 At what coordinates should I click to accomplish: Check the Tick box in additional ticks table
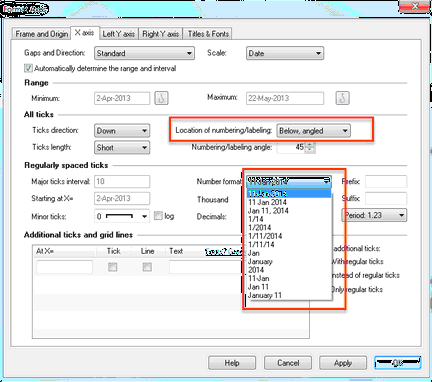113,267
